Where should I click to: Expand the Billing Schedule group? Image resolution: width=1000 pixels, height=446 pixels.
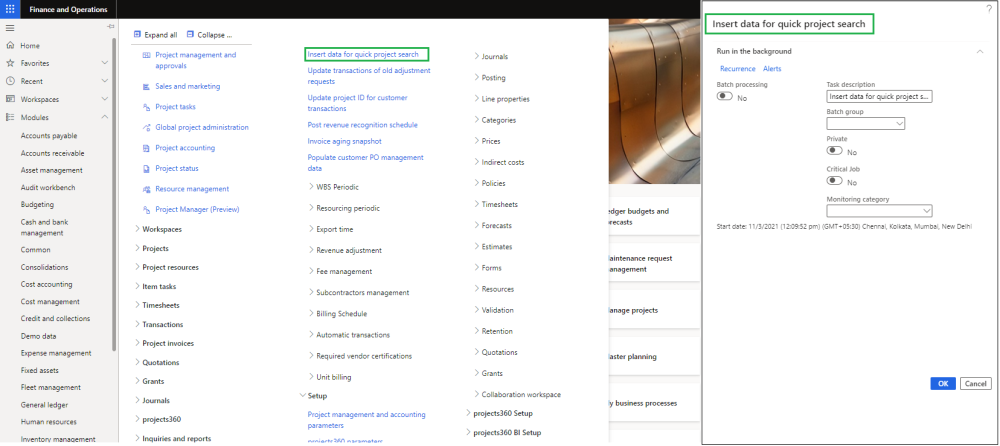point(311,314)
